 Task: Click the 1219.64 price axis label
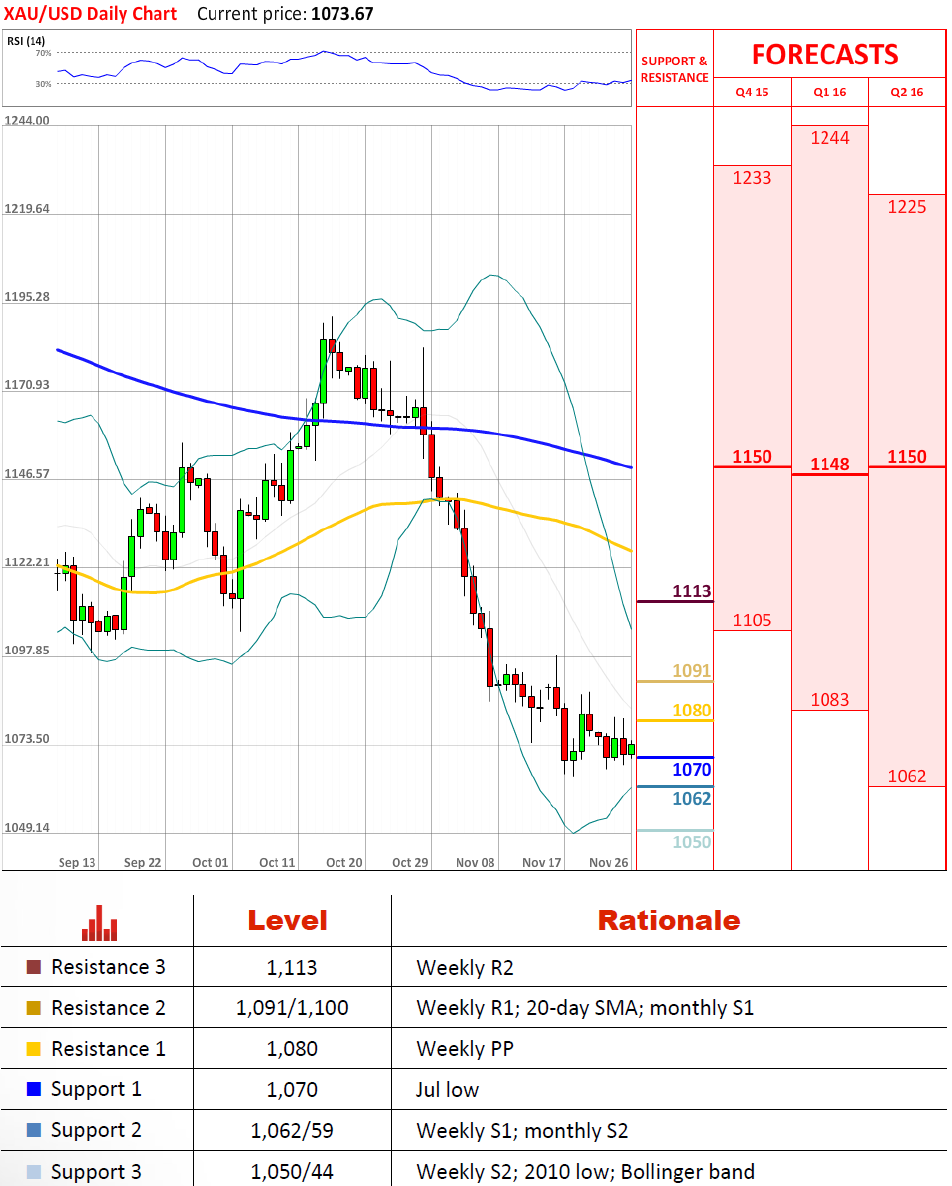point(27,208)
